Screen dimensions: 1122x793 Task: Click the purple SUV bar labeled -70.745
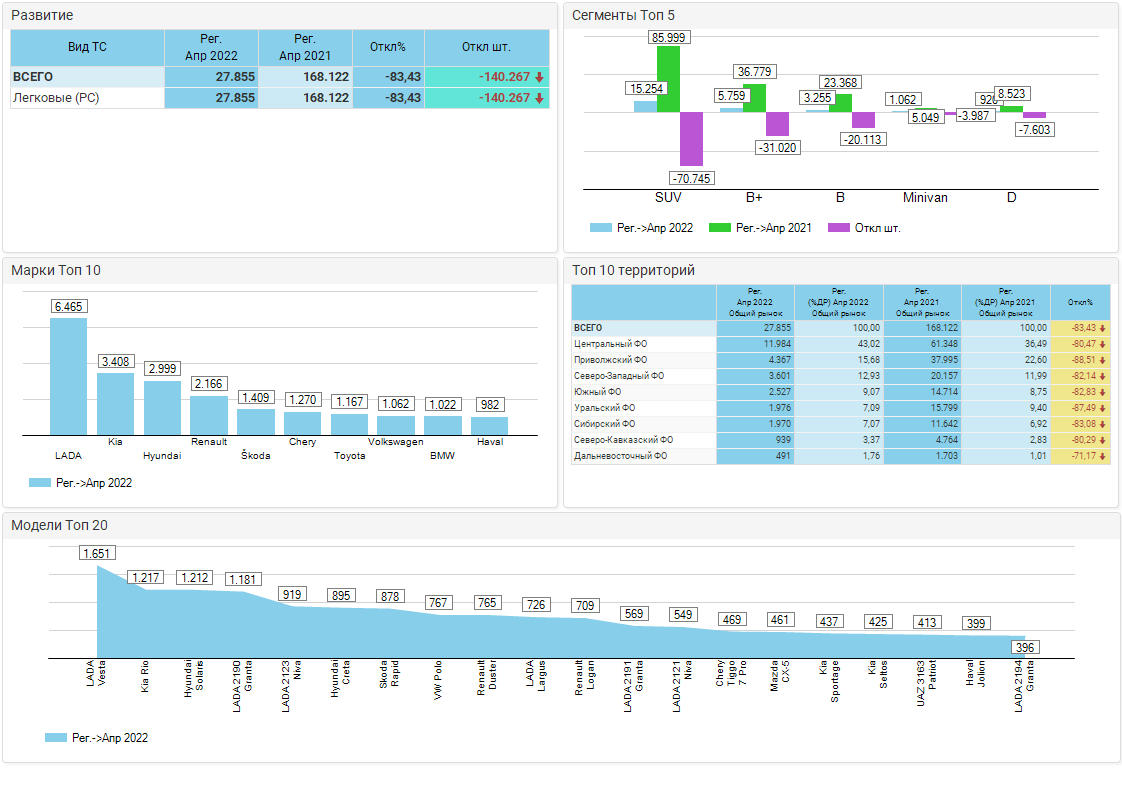pyautogui.click(x=691, y=139)
